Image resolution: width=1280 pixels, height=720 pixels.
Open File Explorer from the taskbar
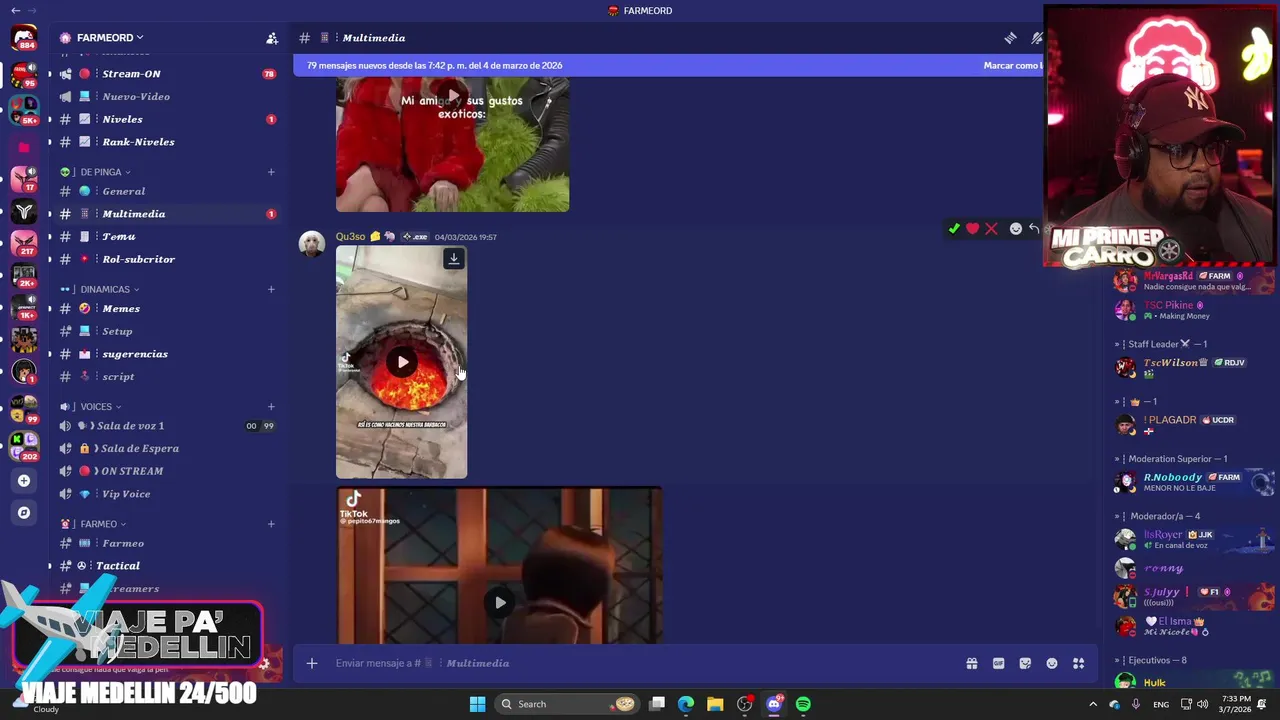[715, 704]
